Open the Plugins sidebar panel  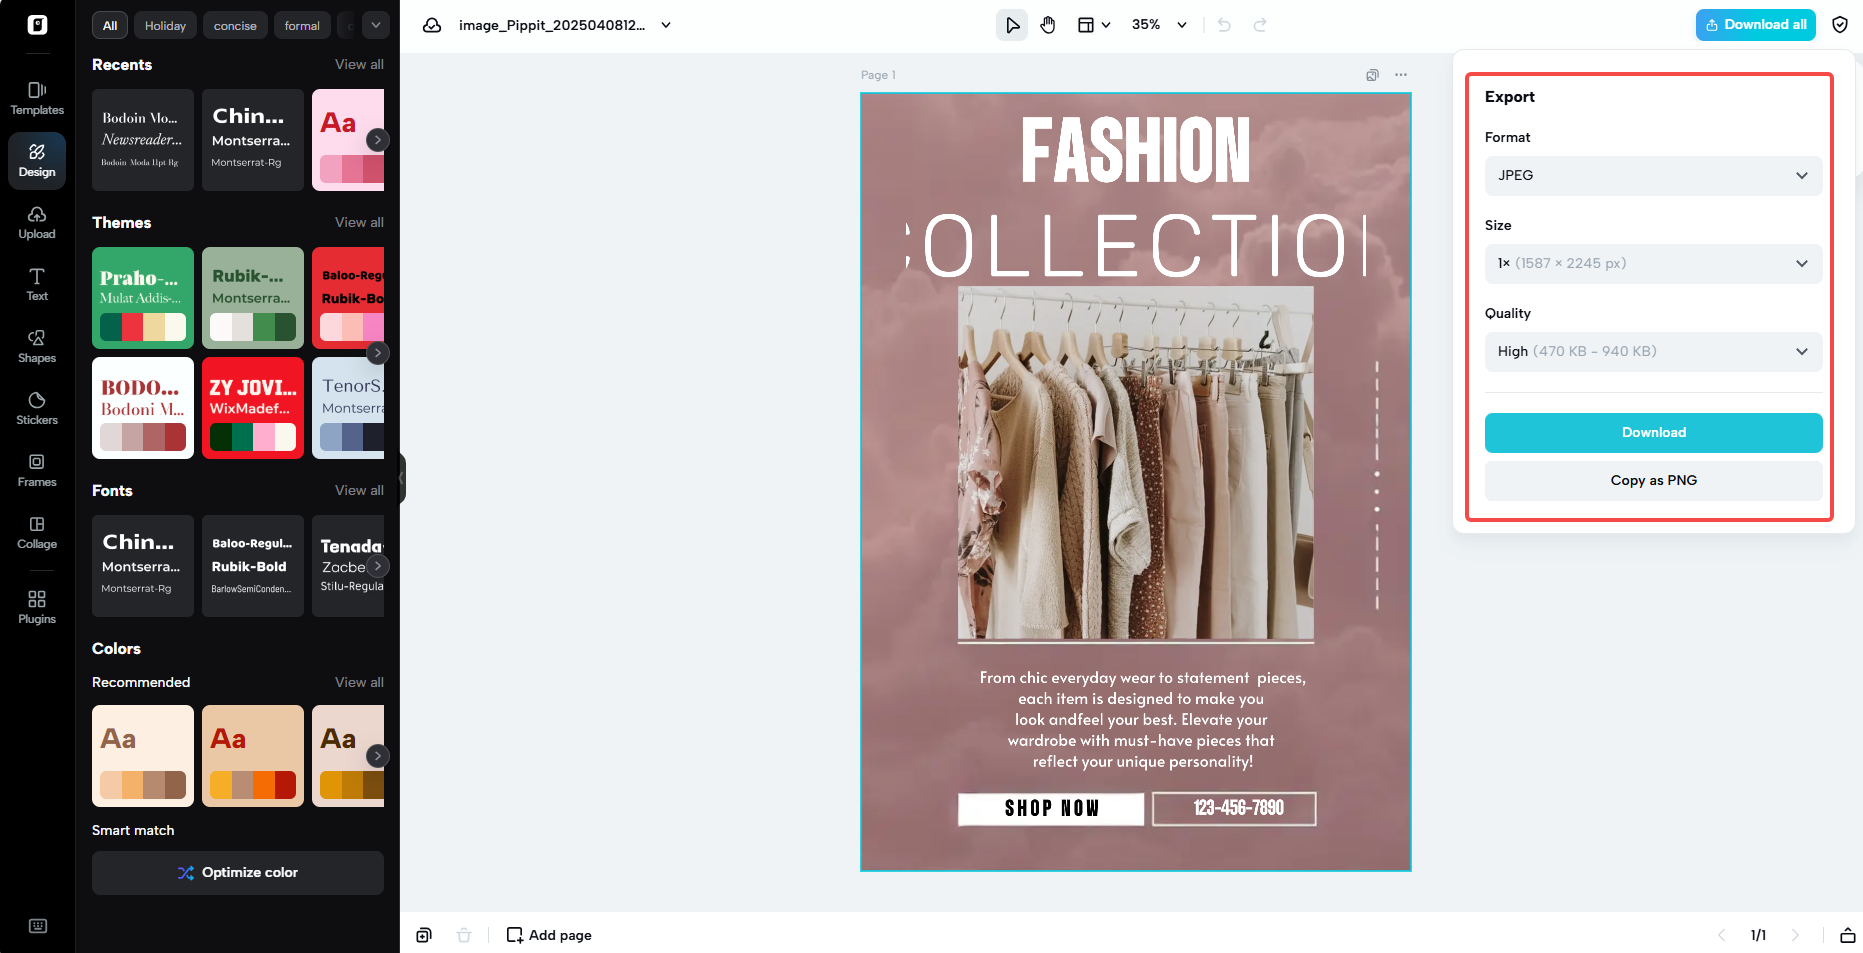point(37,606)
